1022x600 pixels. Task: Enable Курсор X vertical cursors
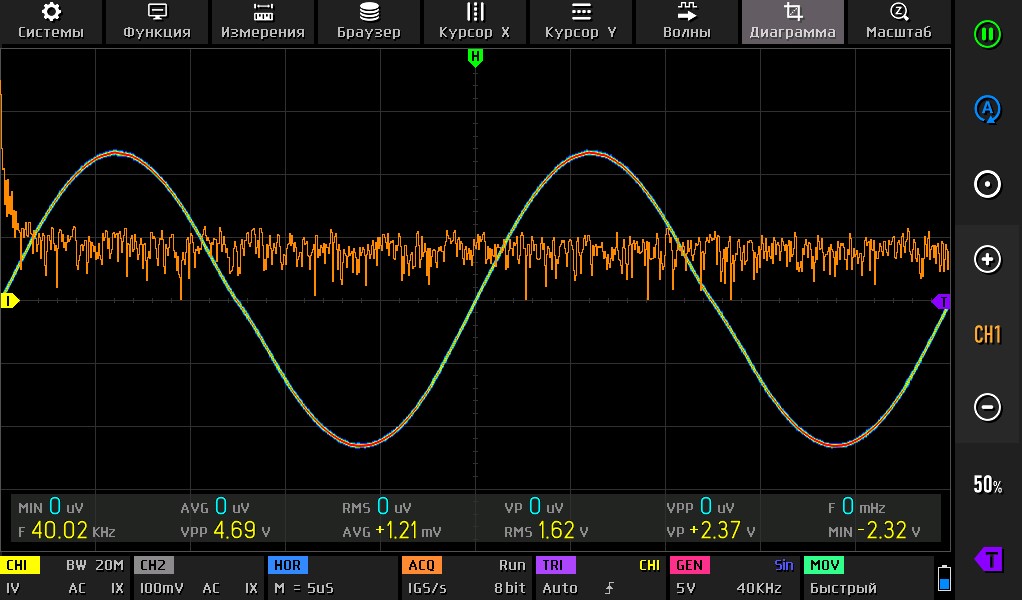click(x=475, y=21)
